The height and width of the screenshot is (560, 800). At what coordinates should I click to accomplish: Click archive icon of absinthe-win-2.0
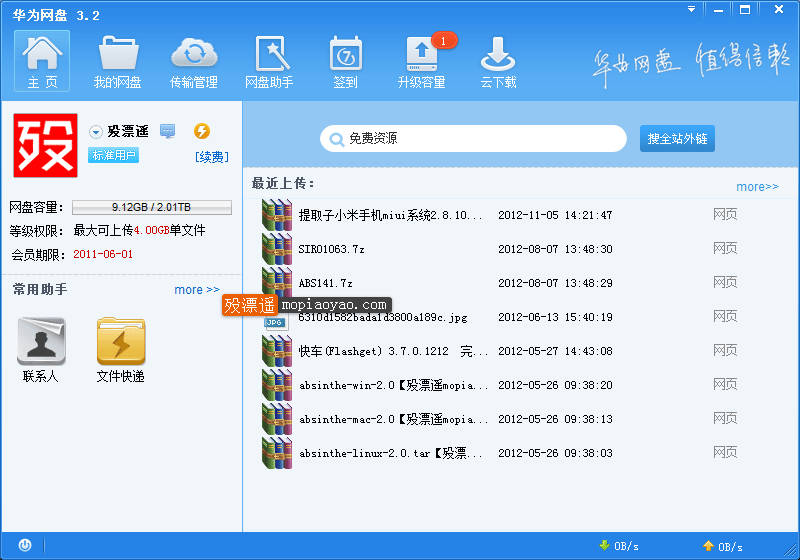277,385
